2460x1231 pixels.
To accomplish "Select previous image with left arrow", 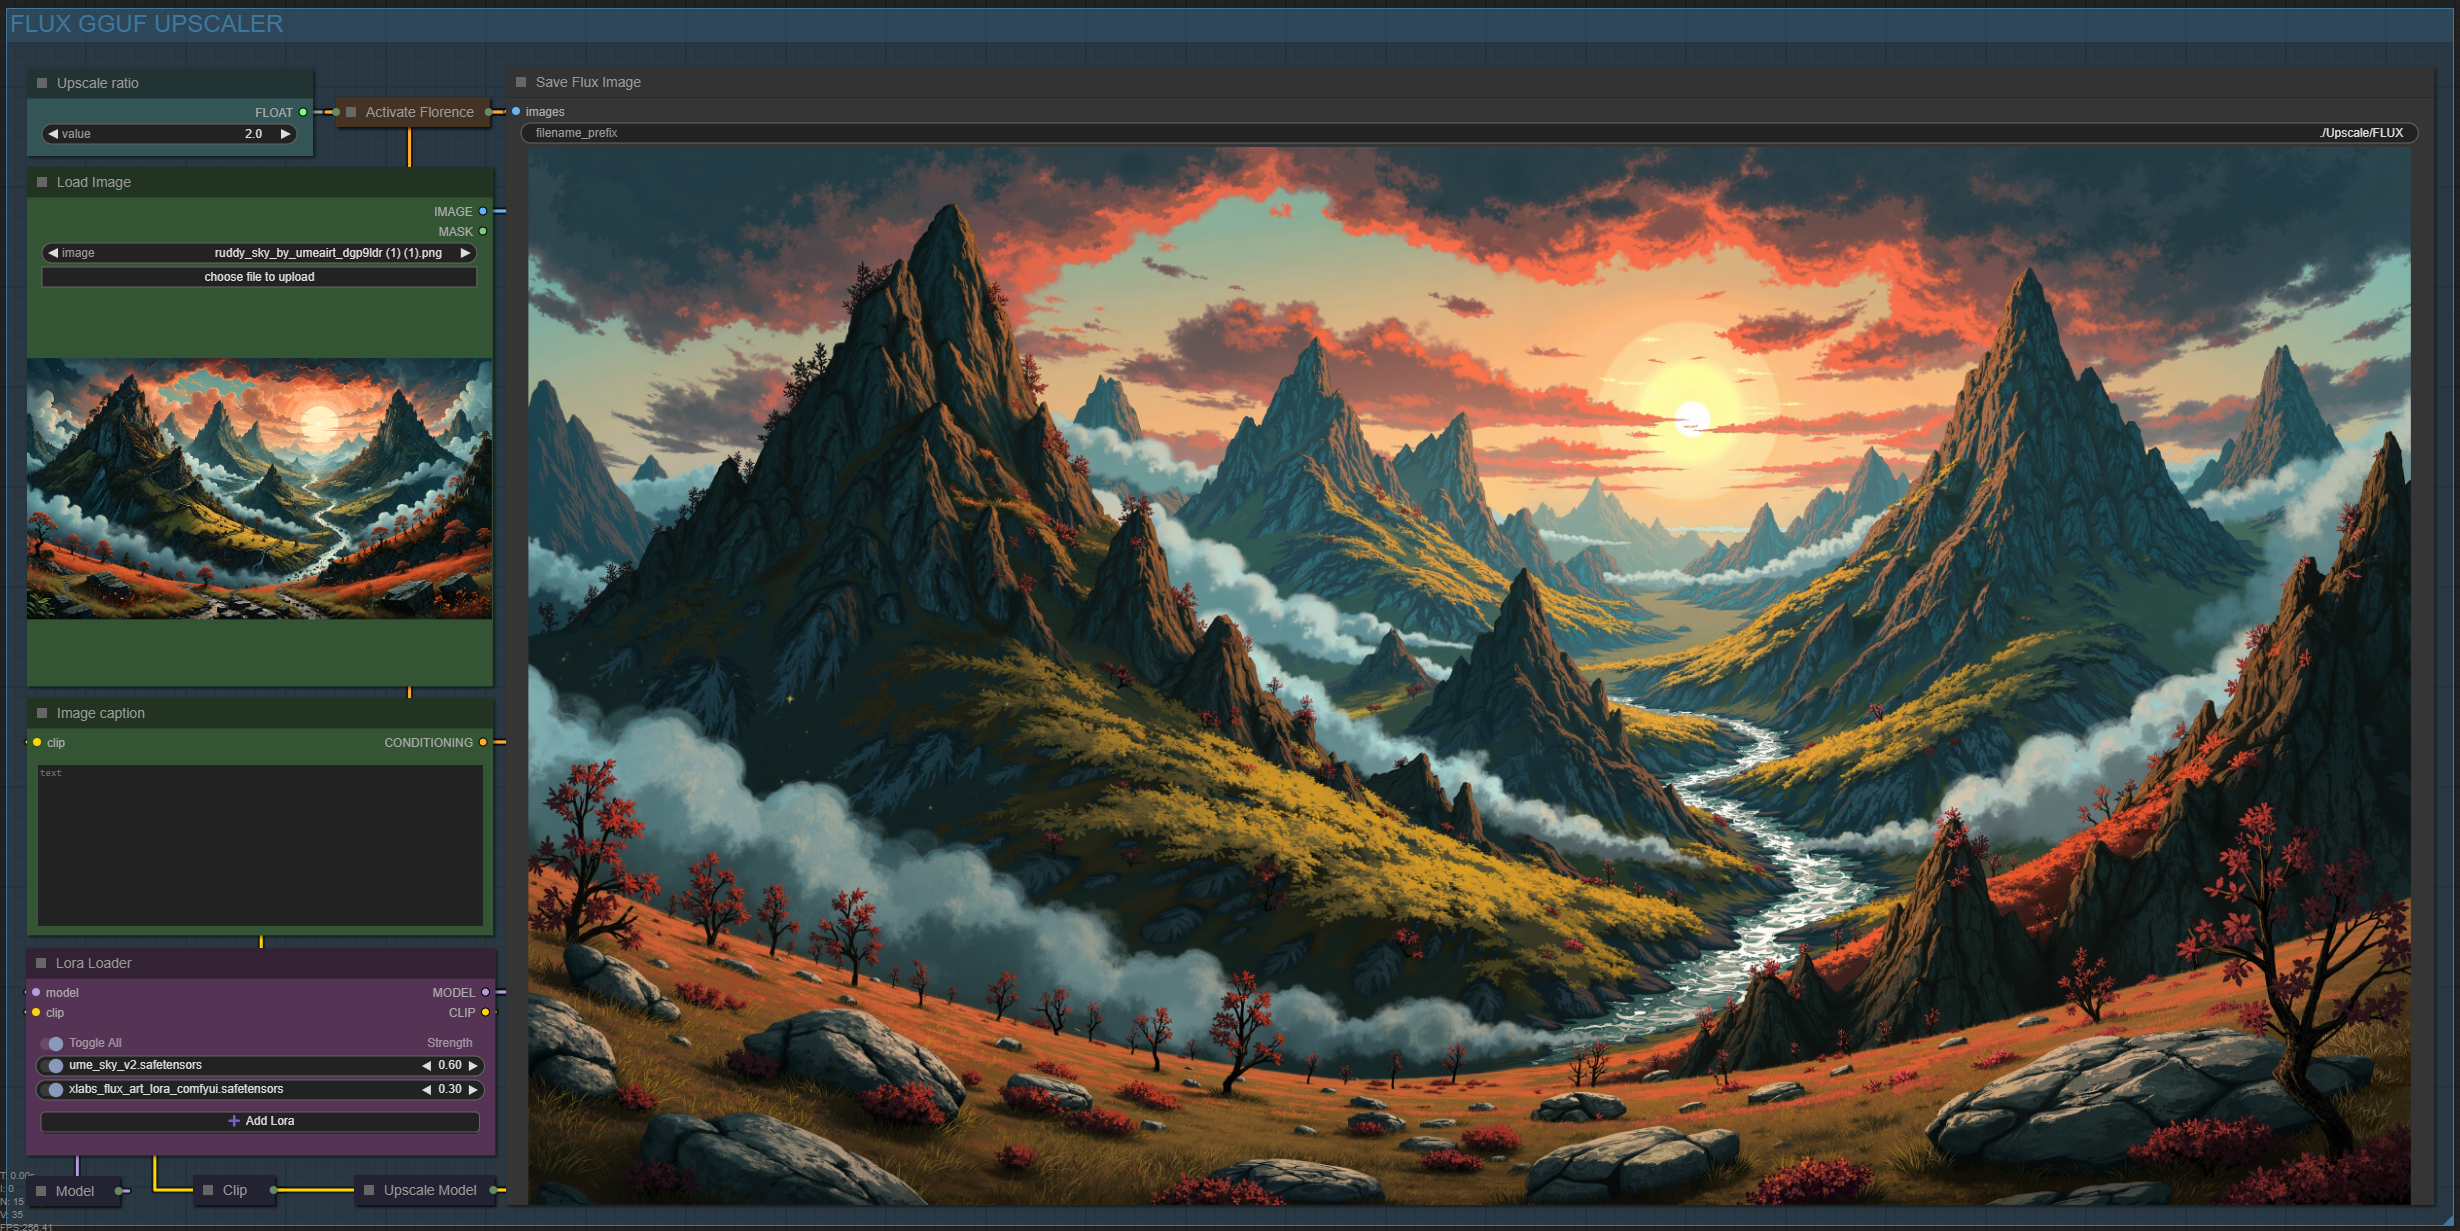I will pyautogui.click(x=53, y=253).
